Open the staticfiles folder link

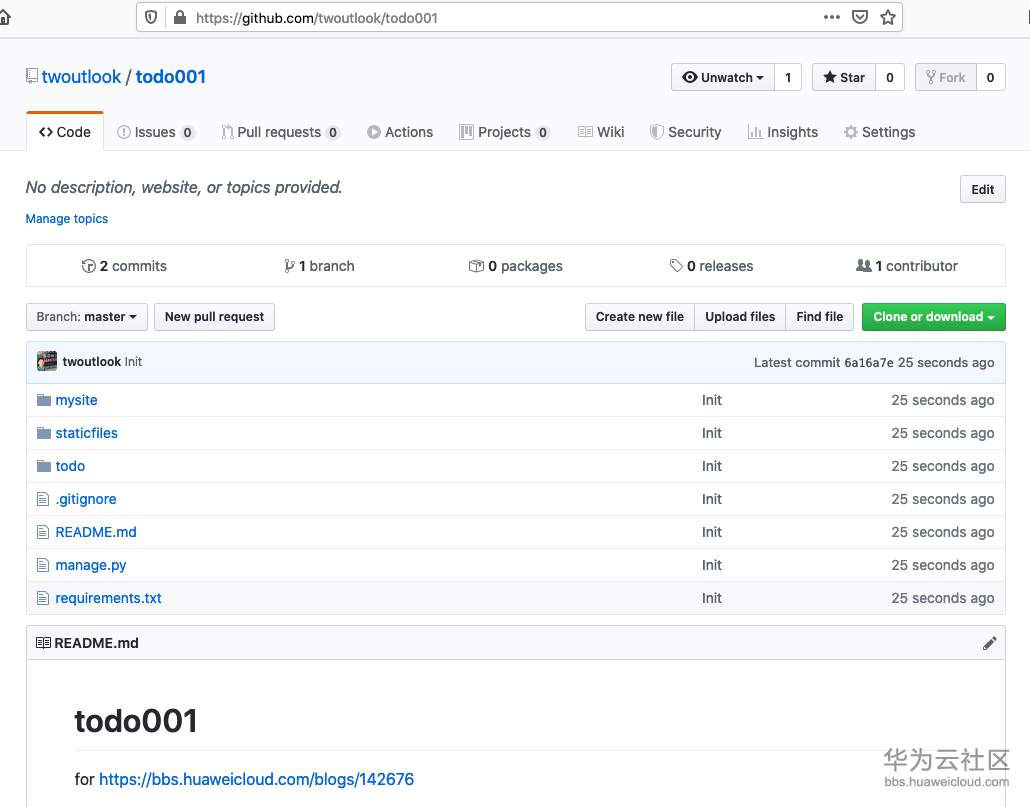click(x=87, y=433)
